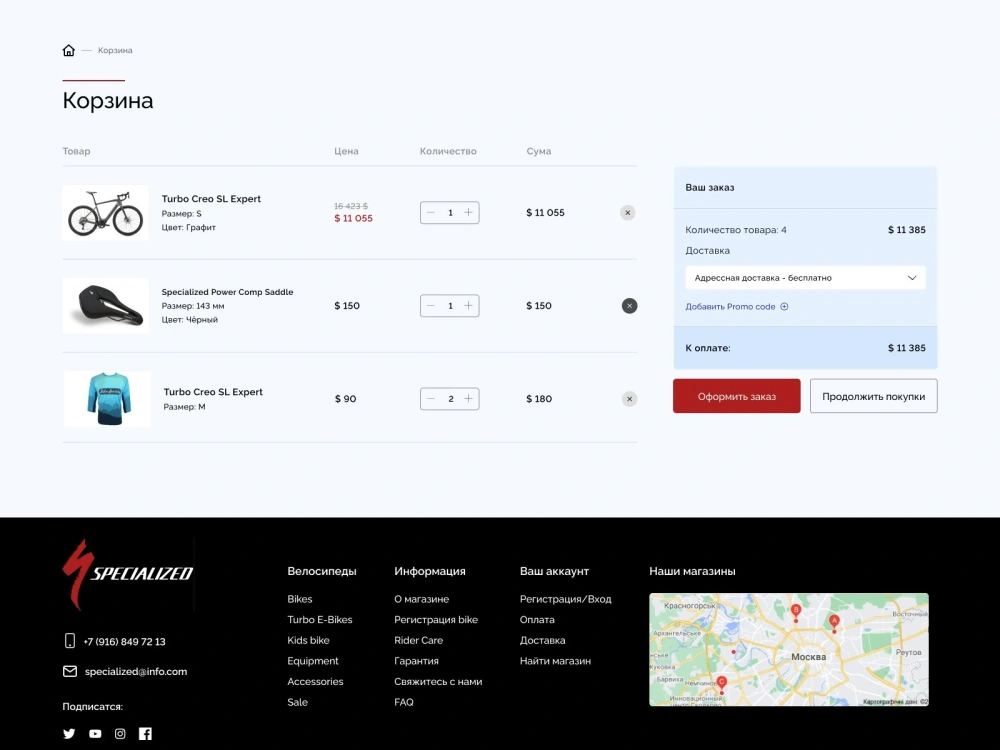Open the Свяжитесь с нами footer link
The height and width of the screenshot is (750, 1000).
438,682
